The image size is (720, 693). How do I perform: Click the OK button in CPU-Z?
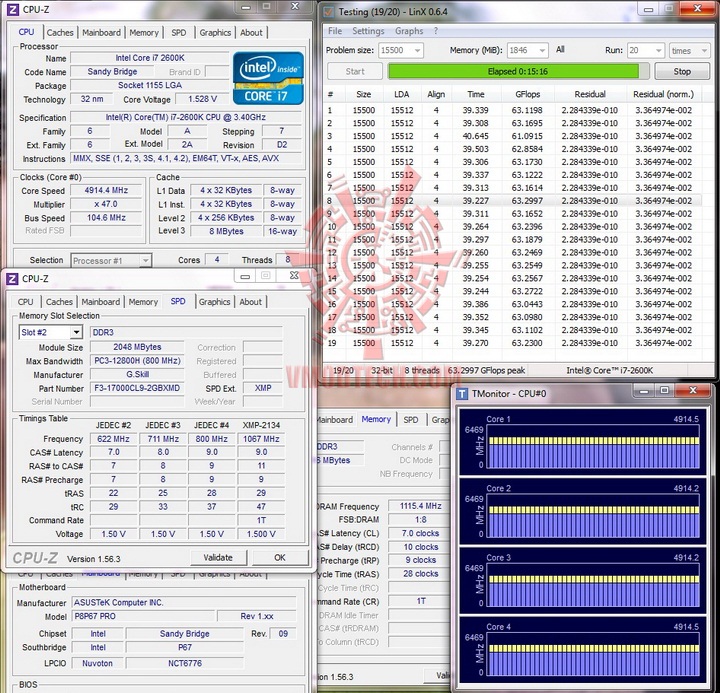coord(280,558)
